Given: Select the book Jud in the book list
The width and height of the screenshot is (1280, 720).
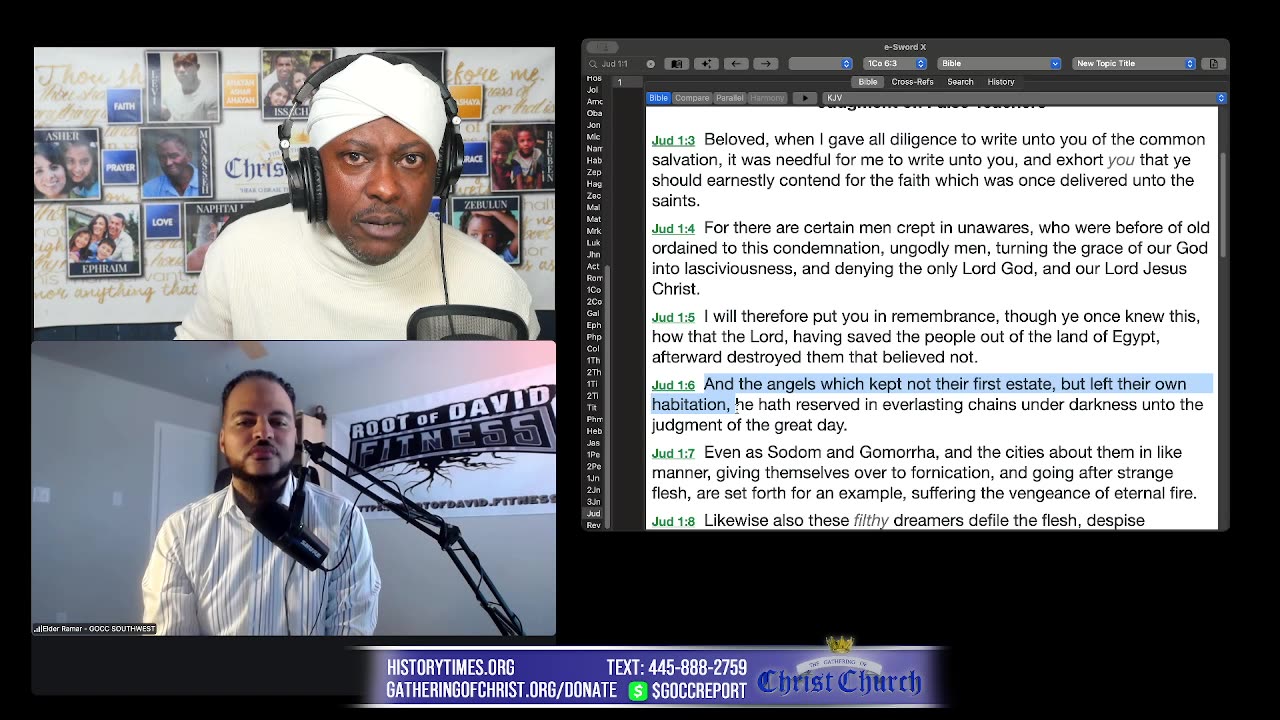Looking at the screenshot, I should (x=594, y=513).
